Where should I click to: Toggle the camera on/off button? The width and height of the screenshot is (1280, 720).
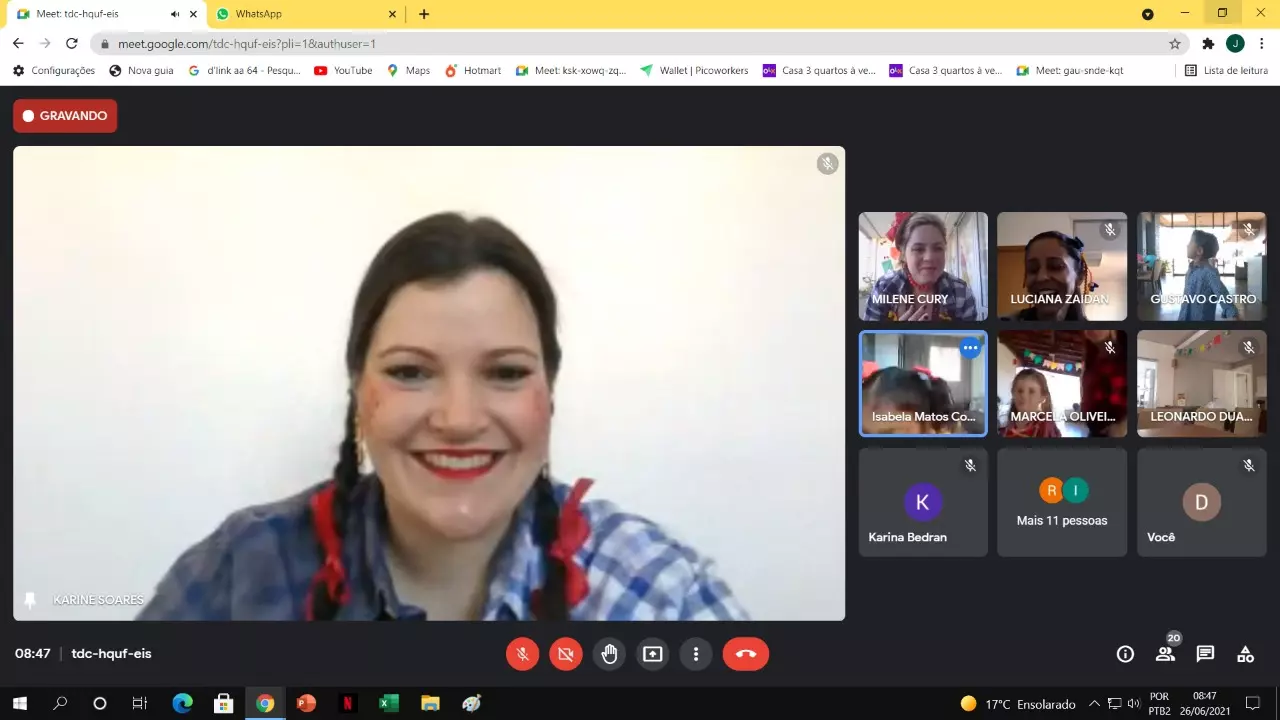pos(566,654)
